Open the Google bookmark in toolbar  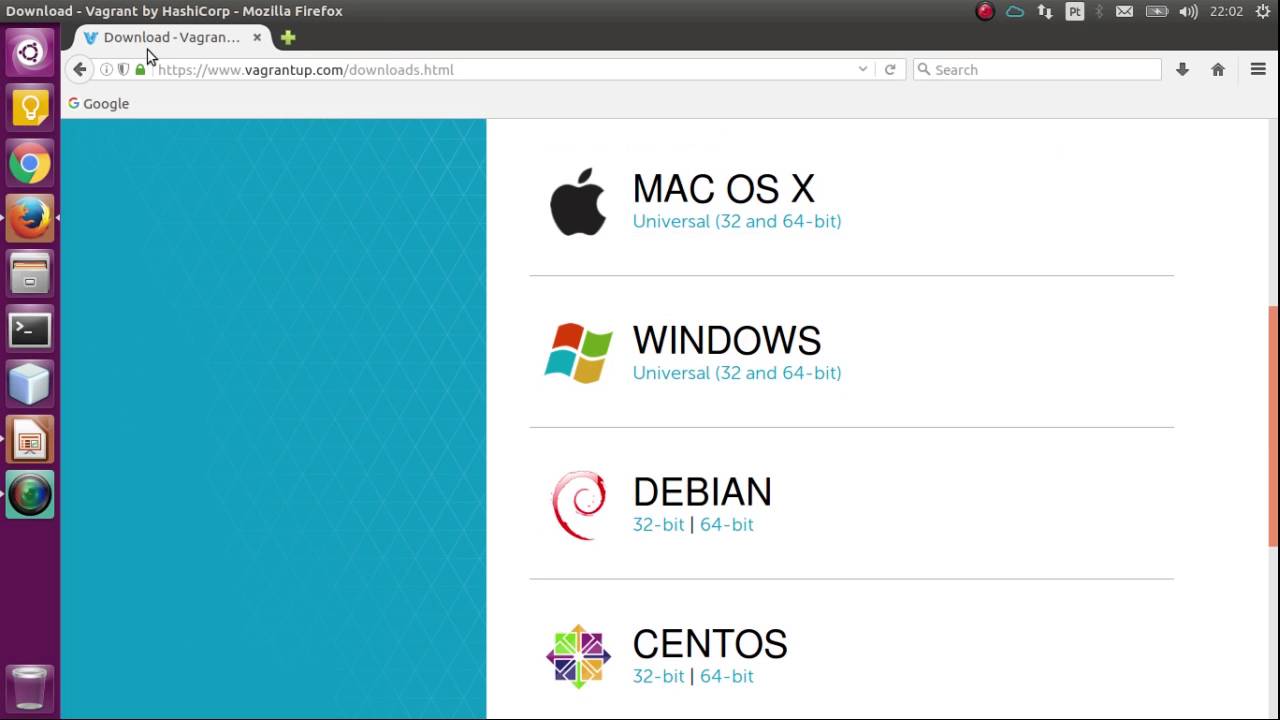(x=98, y=104)
